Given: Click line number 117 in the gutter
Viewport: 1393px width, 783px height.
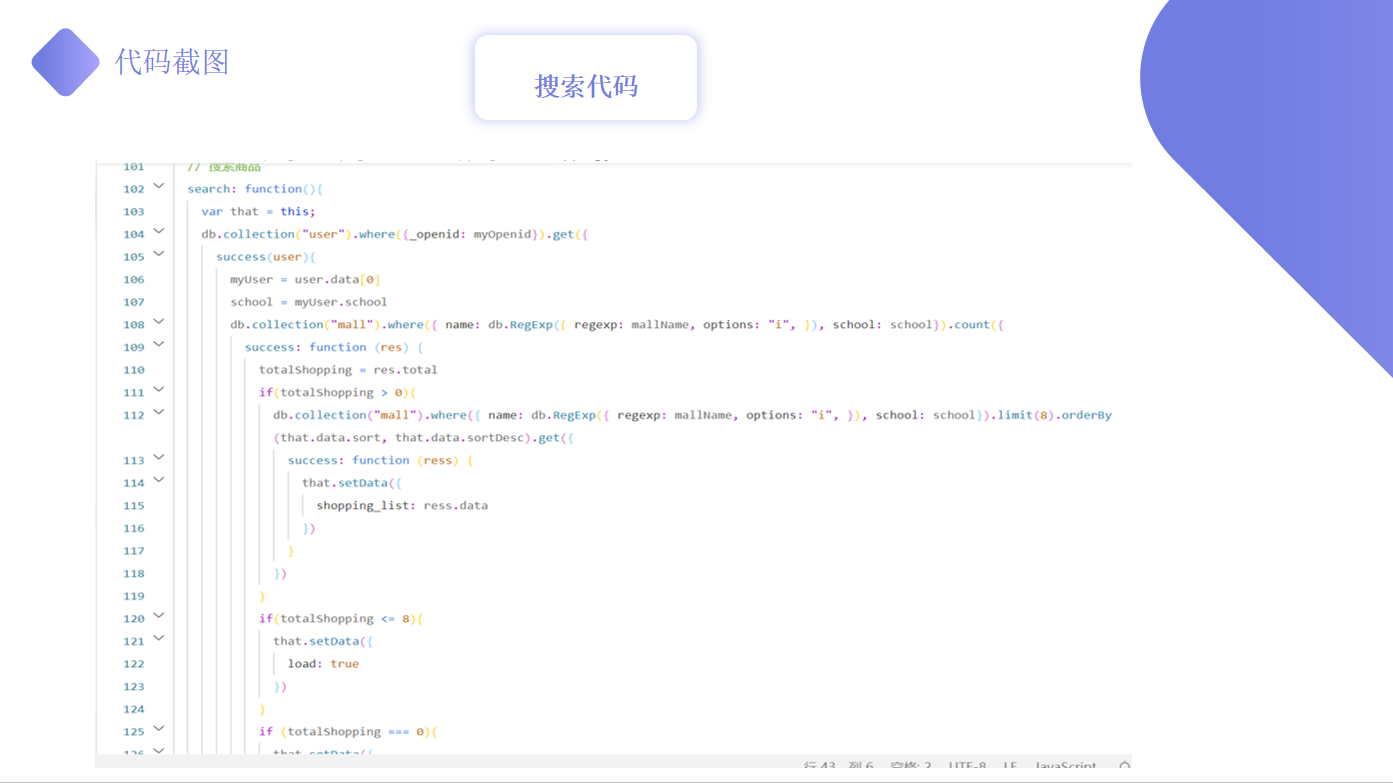Looking at the screenshot, I should (134, 551).
